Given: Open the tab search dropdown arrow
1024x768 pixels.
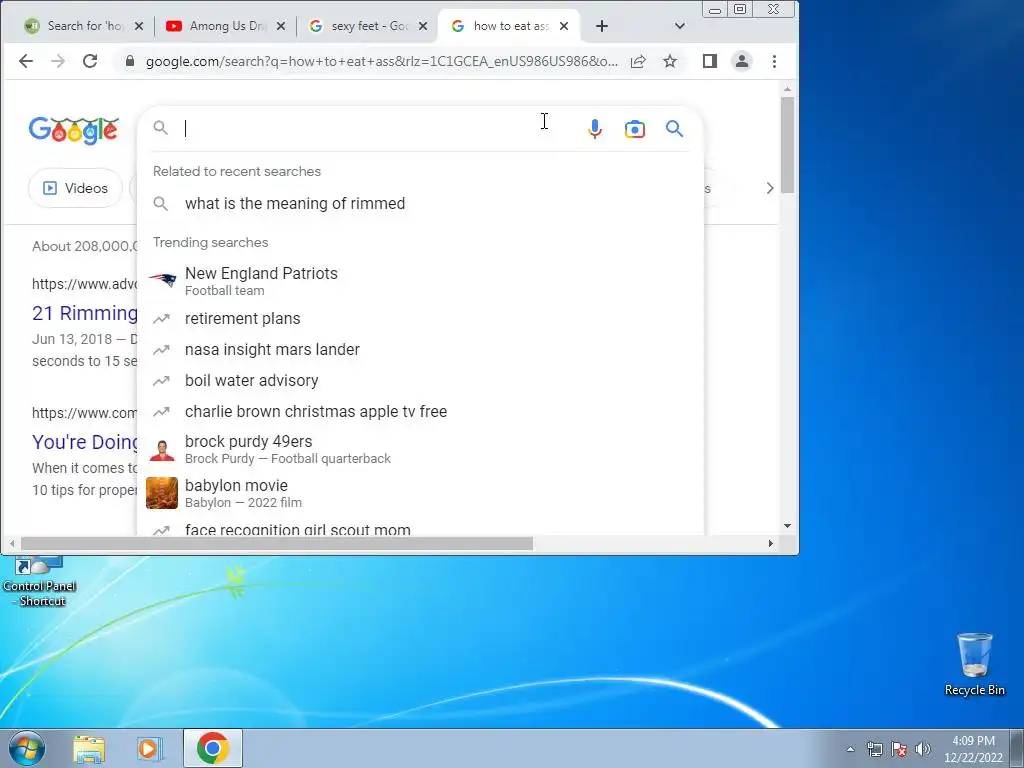Looking at the screenshot, I should click(680, 26).
